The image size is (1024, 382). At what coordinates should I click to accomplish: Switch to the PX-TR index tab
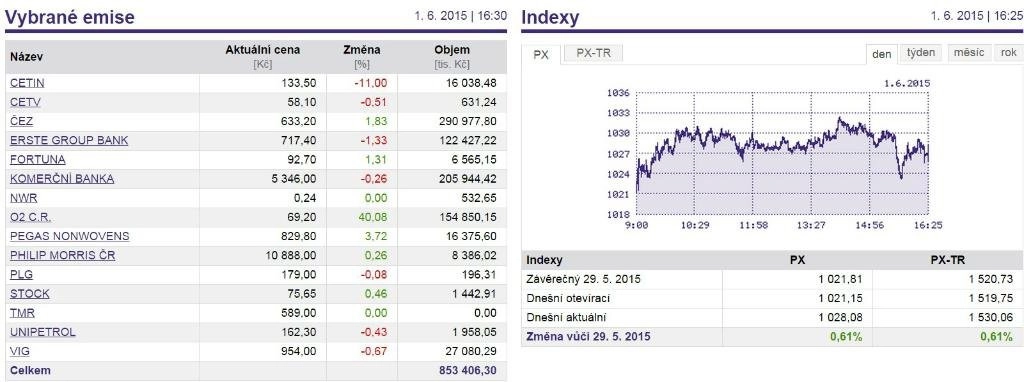(593, 54)
